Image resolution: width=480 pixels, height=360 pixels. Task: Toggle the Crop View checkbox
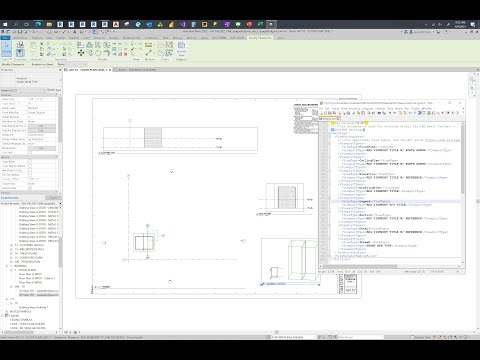point(30,161)
